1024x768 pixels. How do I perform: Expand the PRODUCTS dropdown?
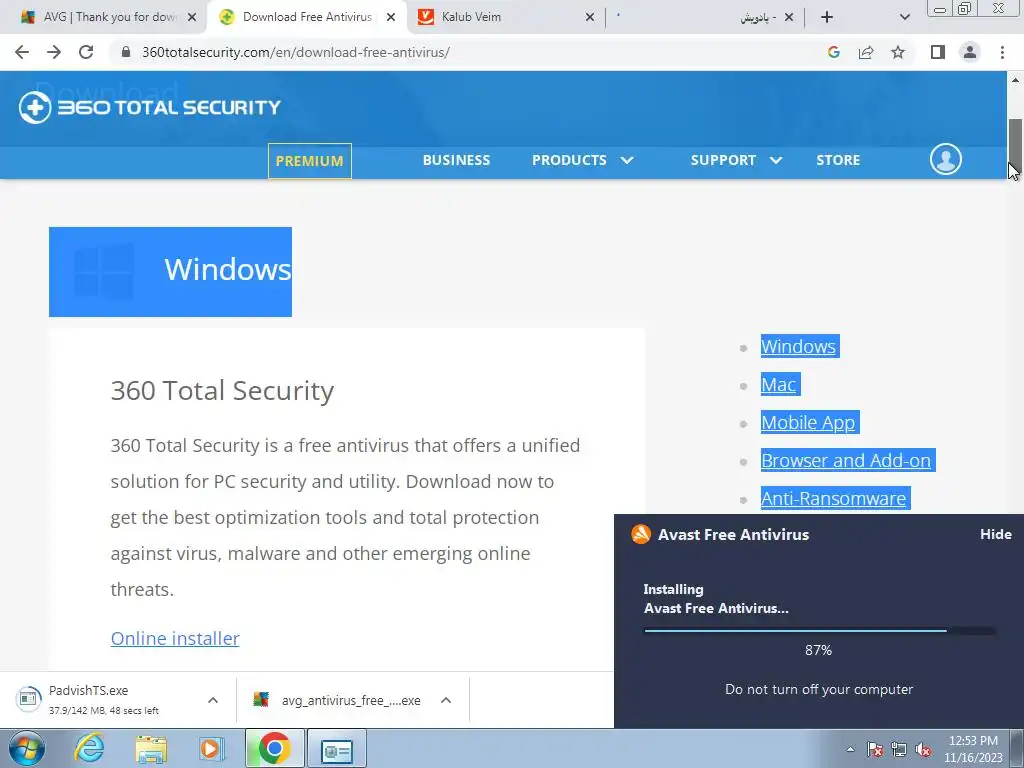click(583, 160)
